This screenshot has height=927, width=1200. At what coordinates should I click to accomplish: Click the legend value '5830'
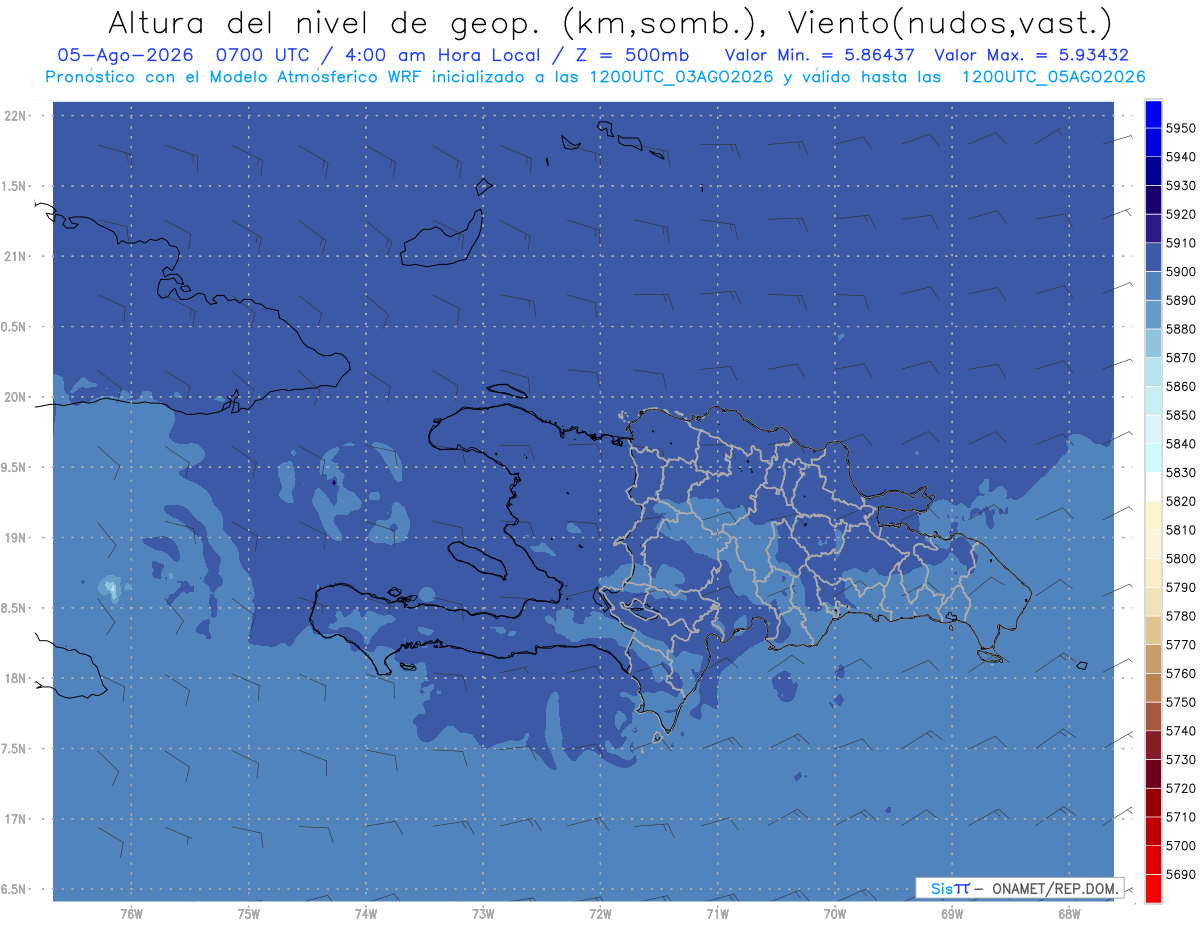pyautogui.click(x=1180, y=472)
